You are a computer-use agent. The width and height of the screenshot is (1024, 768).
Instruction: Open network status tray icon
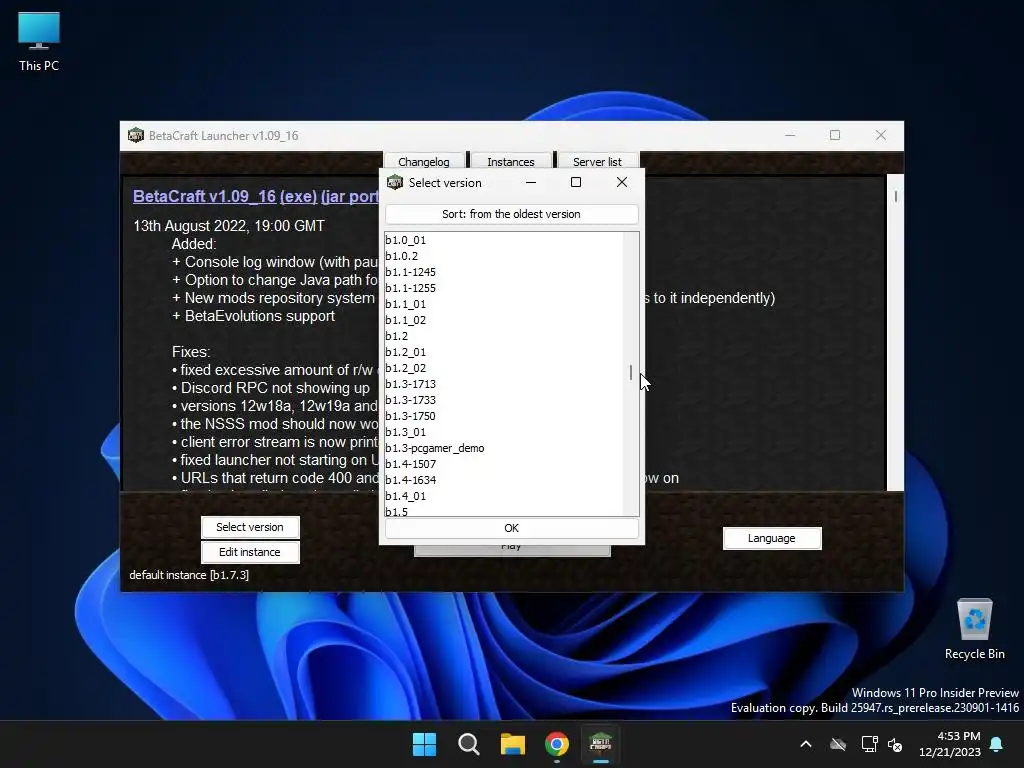tap(869, 744)
